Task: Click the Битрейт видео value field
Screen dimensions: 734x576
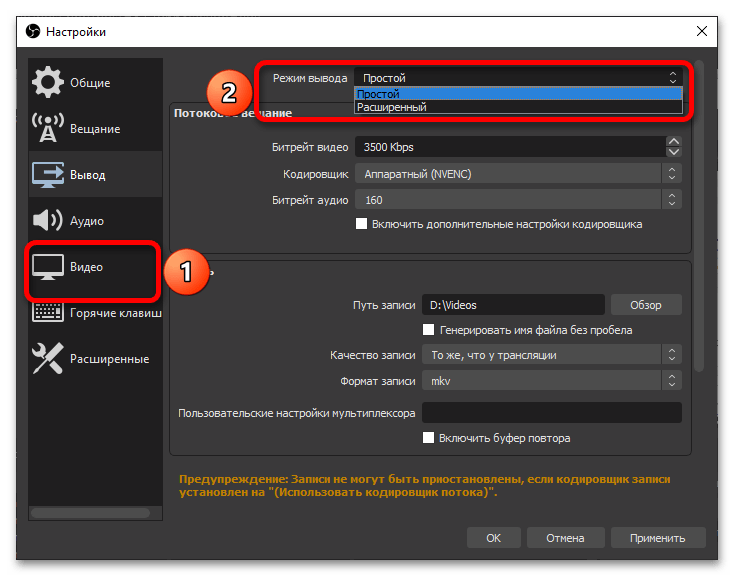Action: pyautogui.click(x=510, y=147)
